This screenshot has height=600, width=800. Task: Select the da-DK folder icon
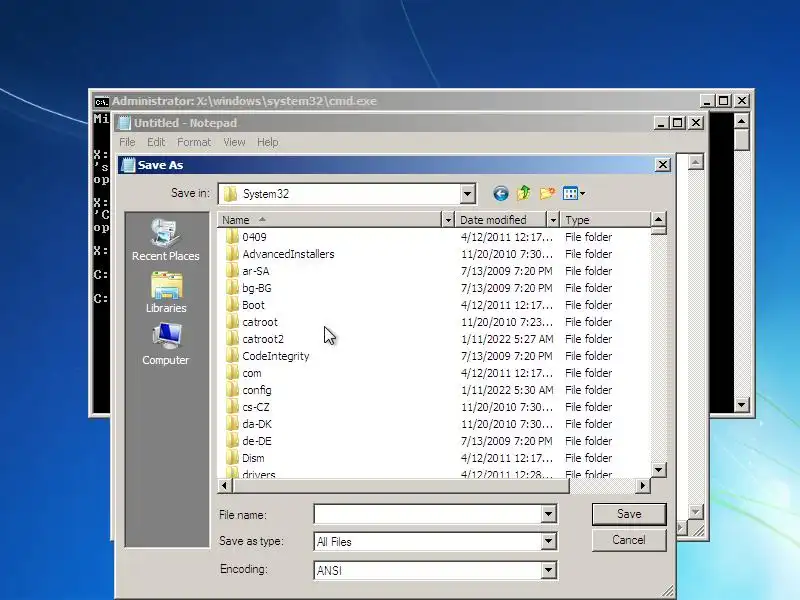point(232,424)
